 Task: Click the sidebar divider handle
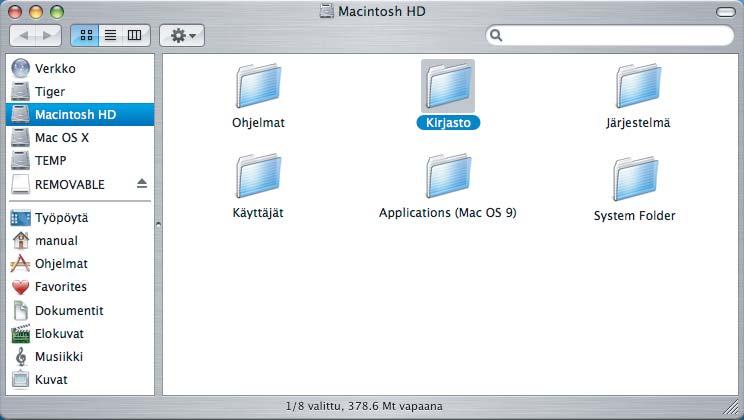(158, 224)
